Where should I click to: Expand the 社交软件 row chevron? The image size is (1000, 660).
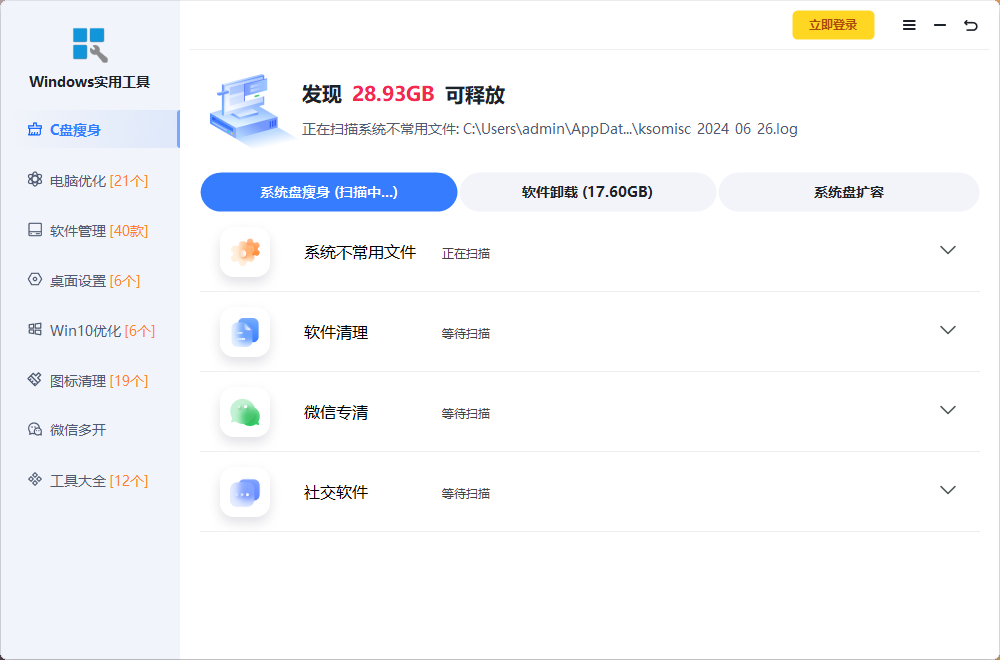point(948,490)
